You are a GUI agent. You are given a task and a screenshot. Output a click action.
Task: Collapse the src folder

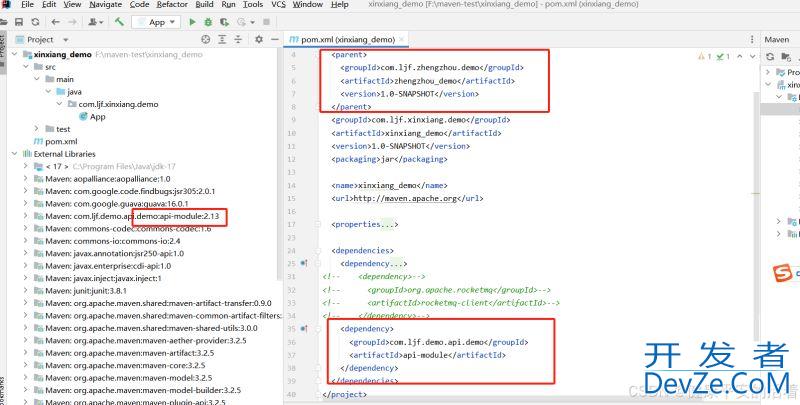(x=26, y=67)
